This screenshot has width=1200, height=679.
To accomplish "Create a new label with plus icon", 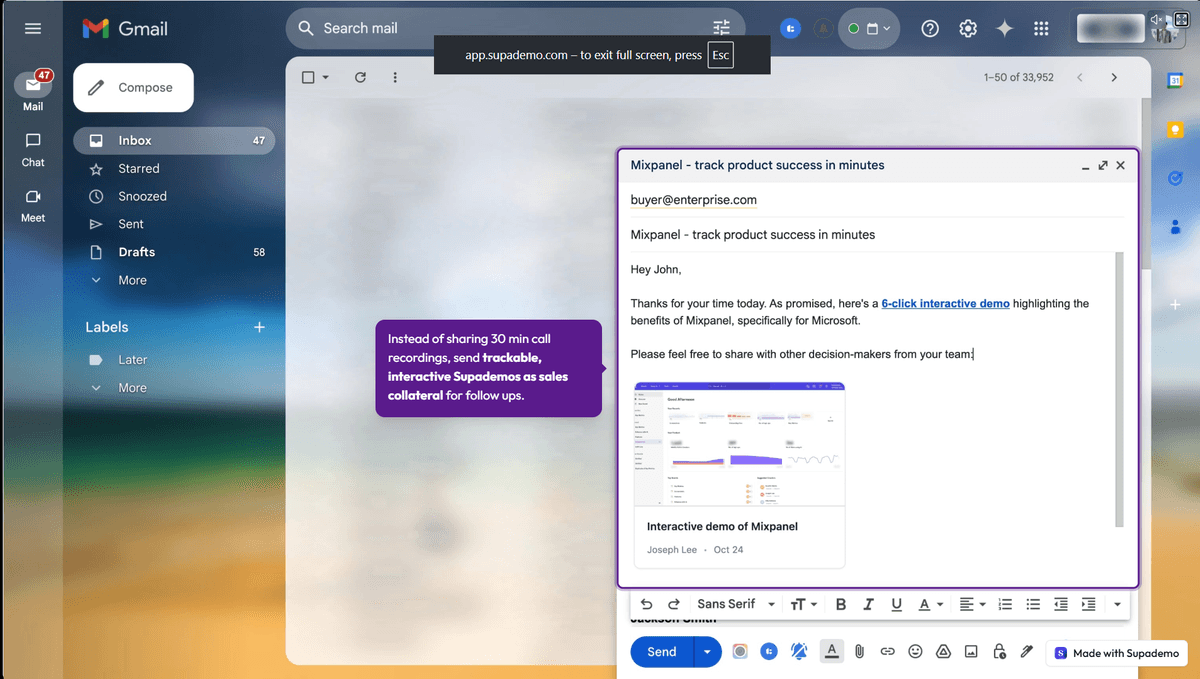I will 259,327.
